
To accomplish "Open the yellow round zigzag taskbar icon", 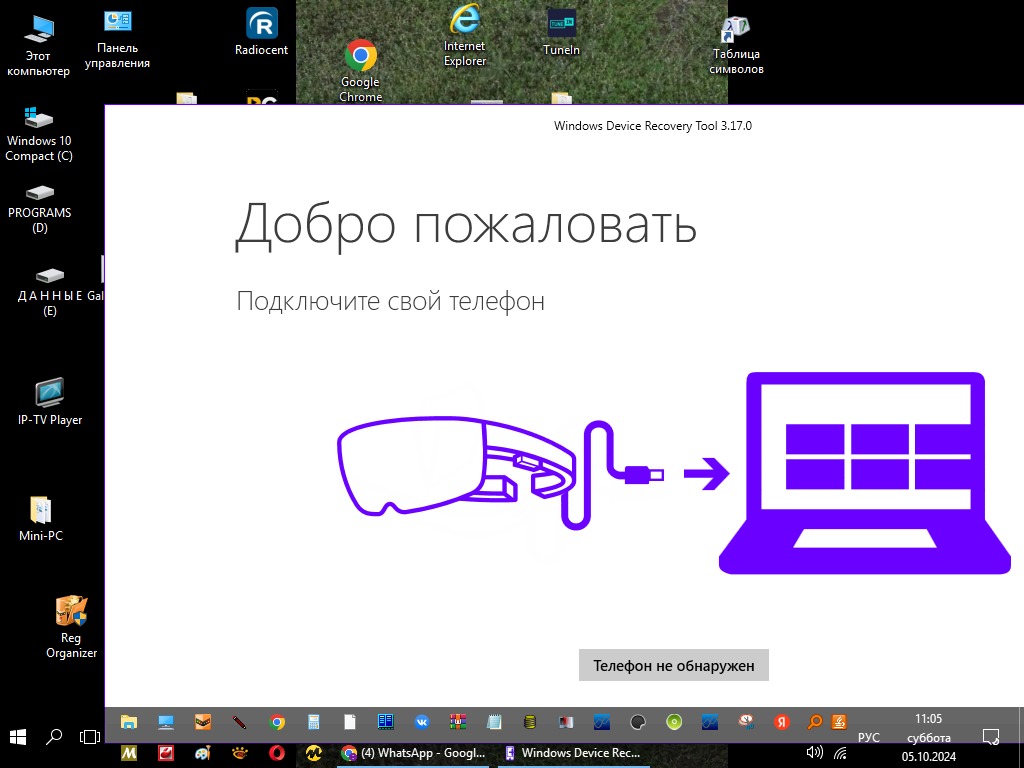I will (314, 753).
